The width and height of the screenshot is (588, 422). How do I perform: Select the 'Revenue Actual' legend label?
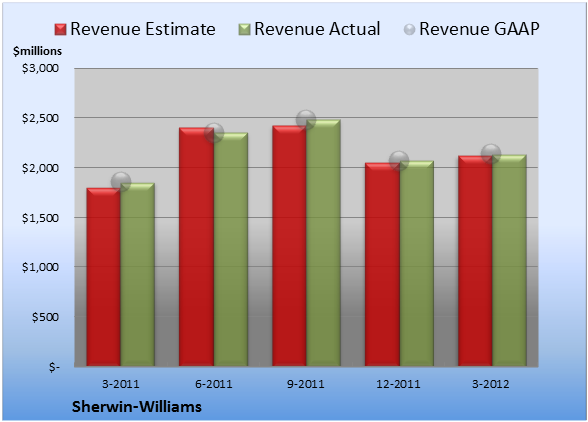click(x=317, y=29)
